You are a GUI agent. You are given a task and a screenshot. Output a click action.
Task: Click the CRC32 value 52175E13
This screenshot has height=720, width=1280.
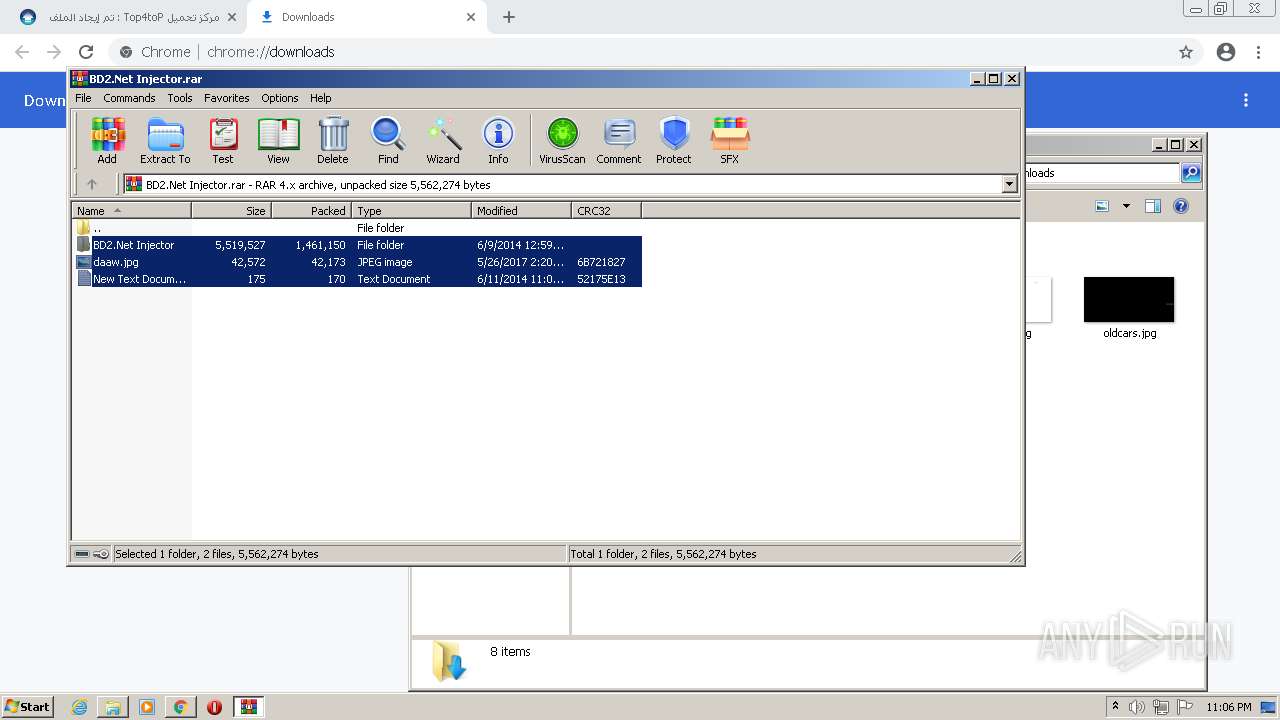point(601,279)
